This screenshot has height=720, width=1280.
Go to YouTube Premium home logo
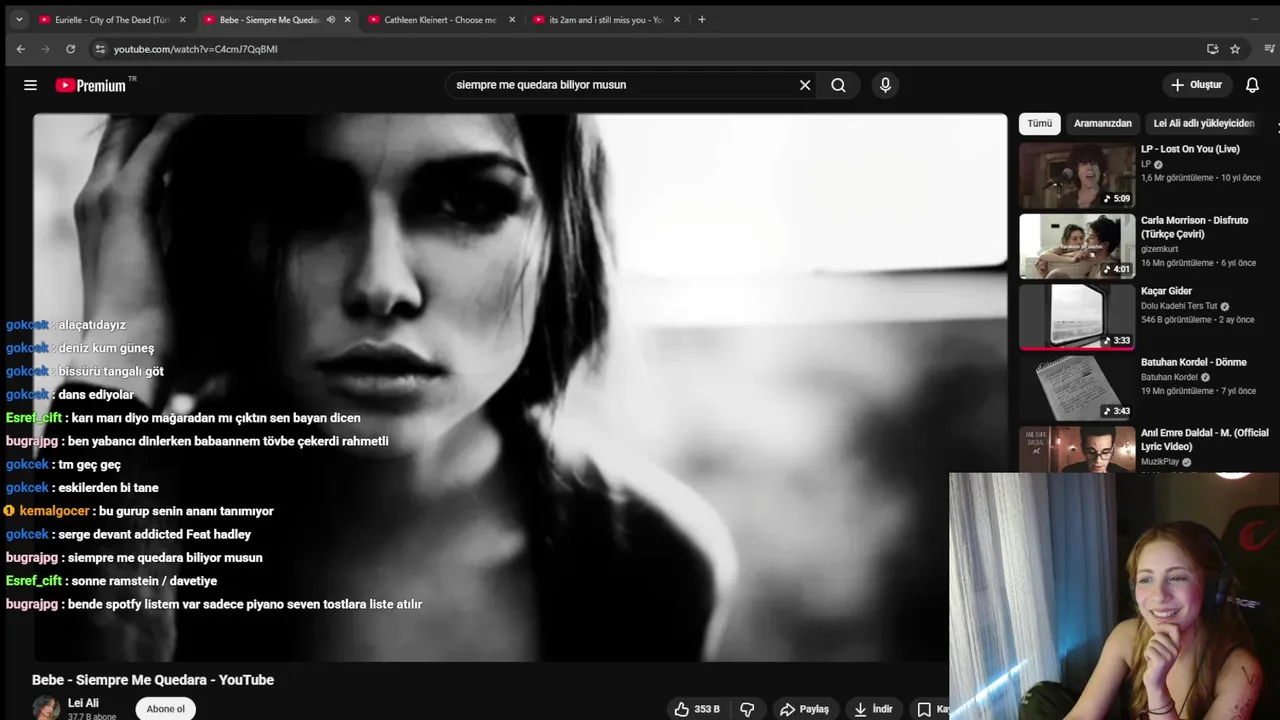[95, 85]
